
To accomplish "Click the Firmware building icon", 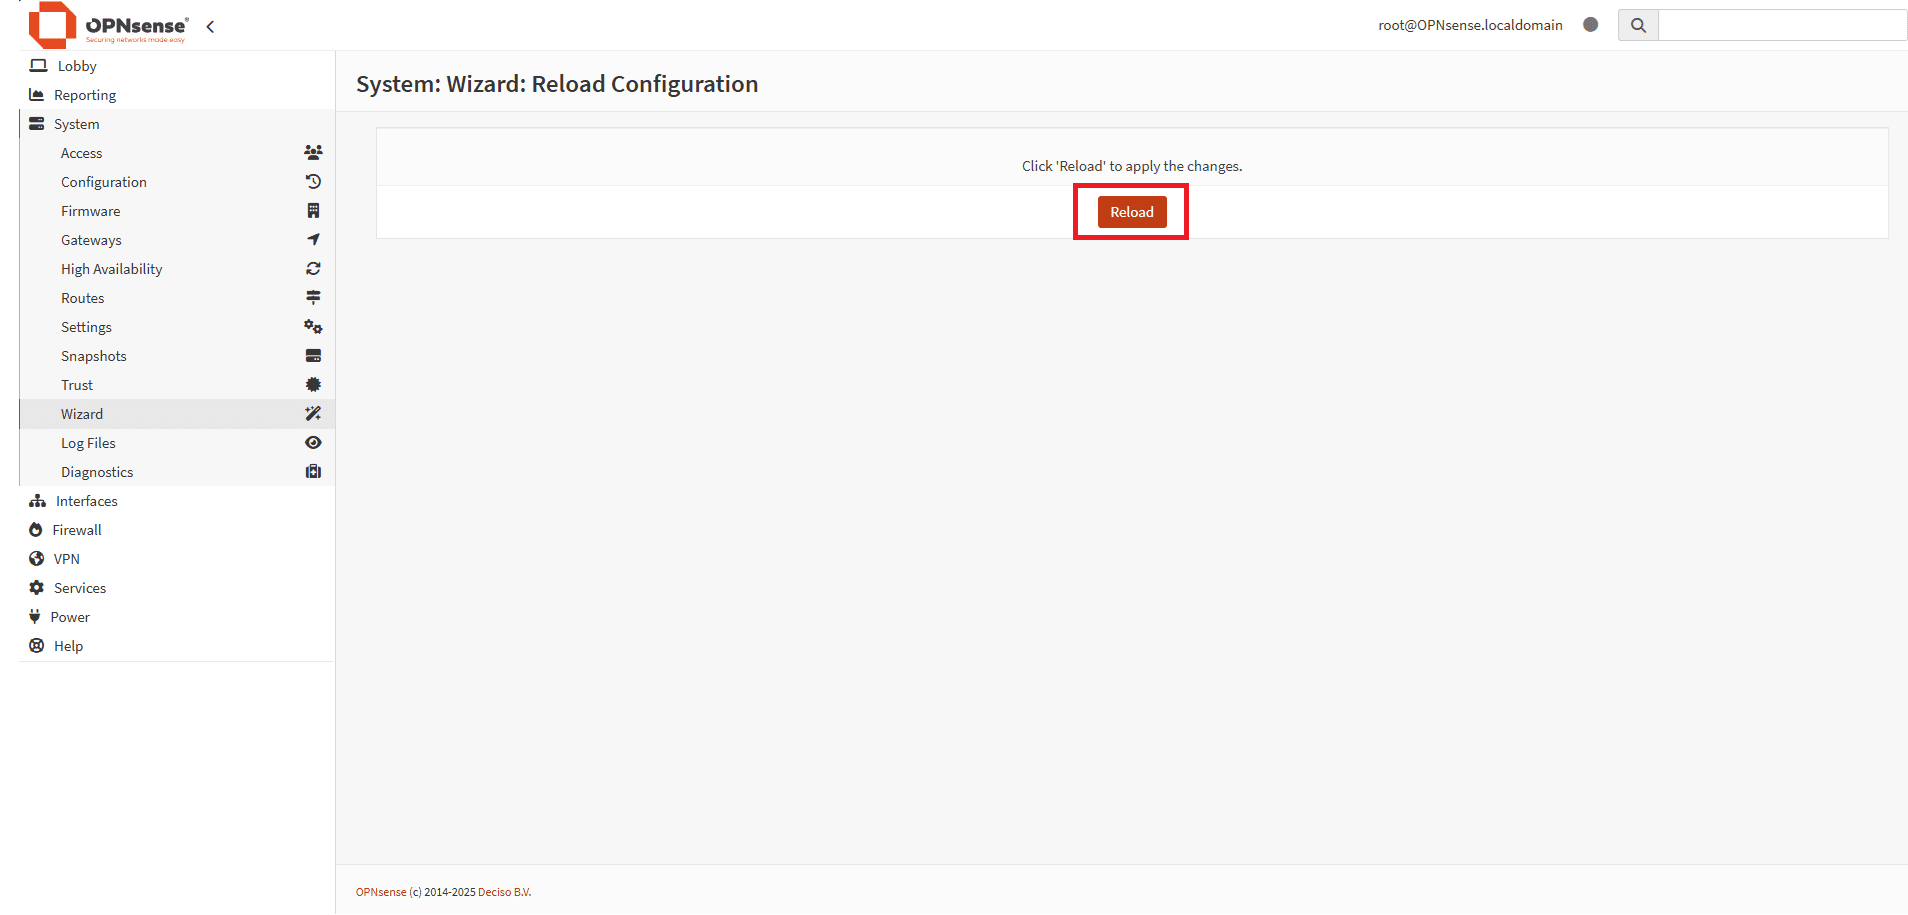I will (x=313, y=211).
